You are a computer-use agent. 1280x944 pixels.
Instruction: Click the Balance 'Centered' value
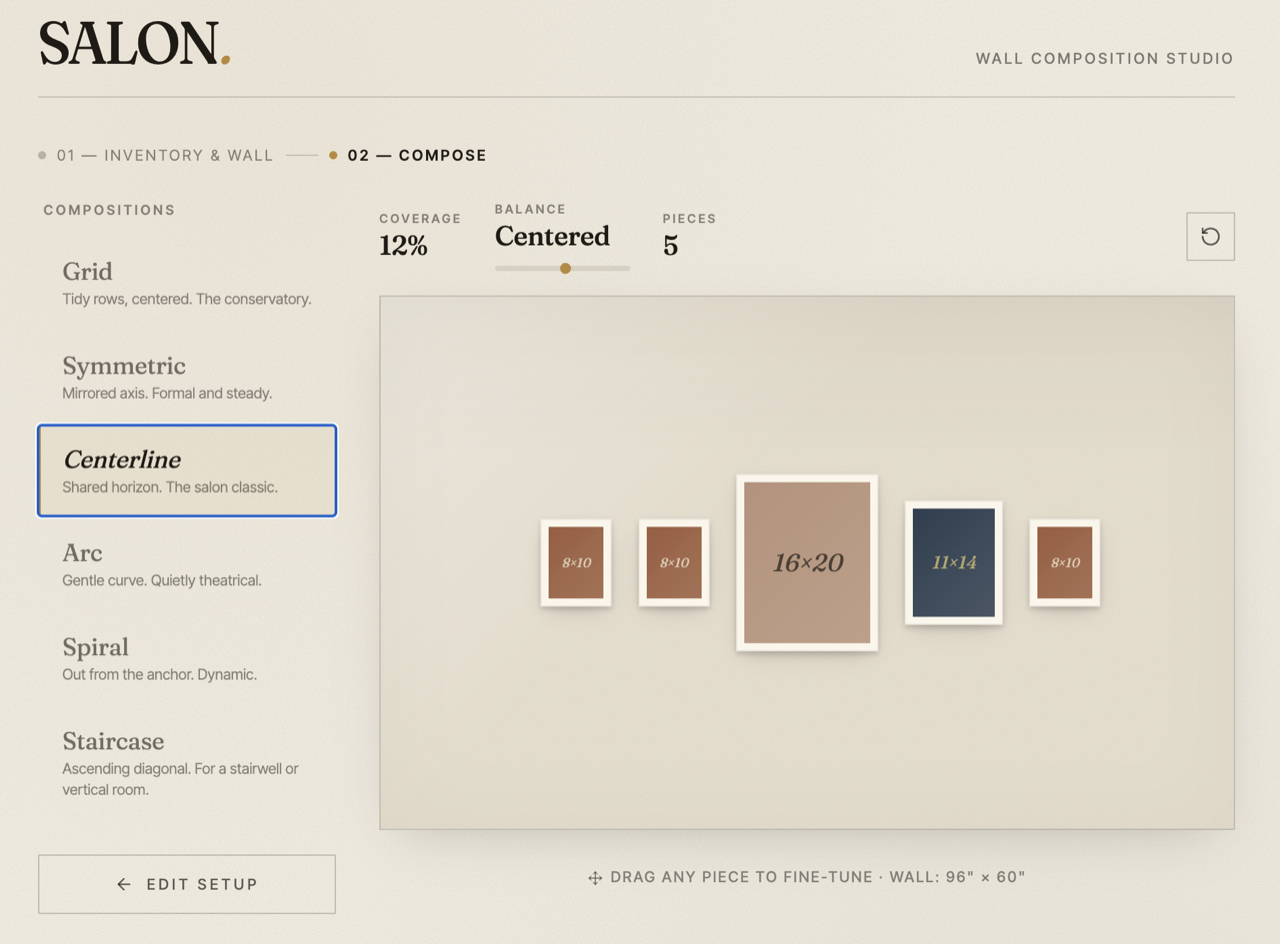[x=552, y=236]
